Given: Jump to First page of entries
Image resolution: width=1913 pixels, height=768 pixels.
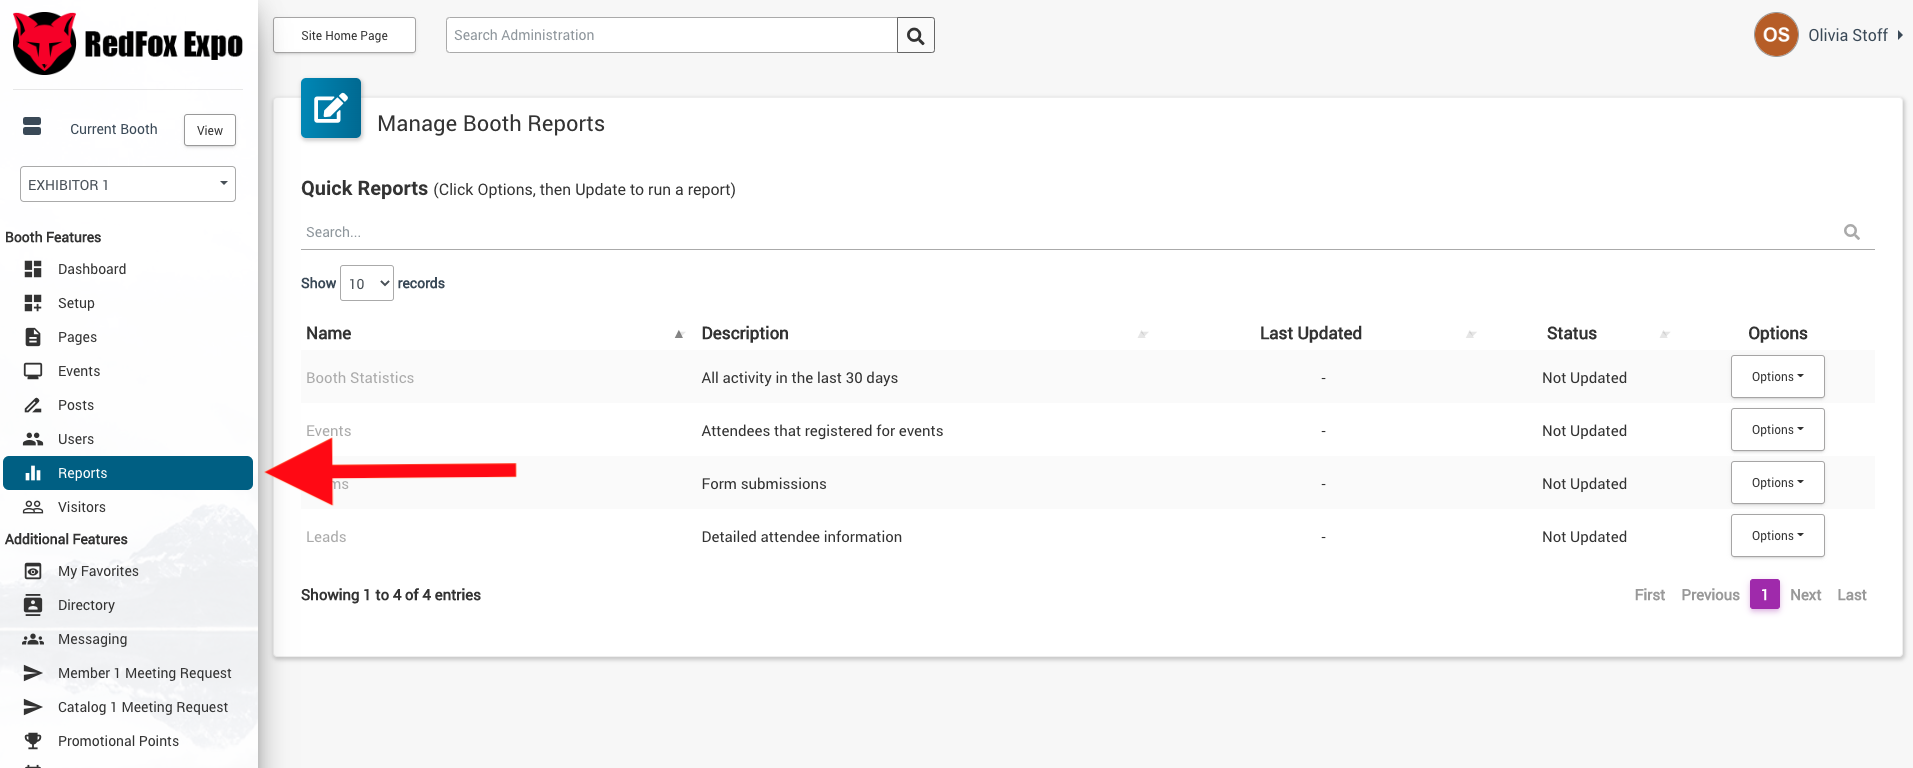Looking at the screenshot, I should tap(1650, 595).
